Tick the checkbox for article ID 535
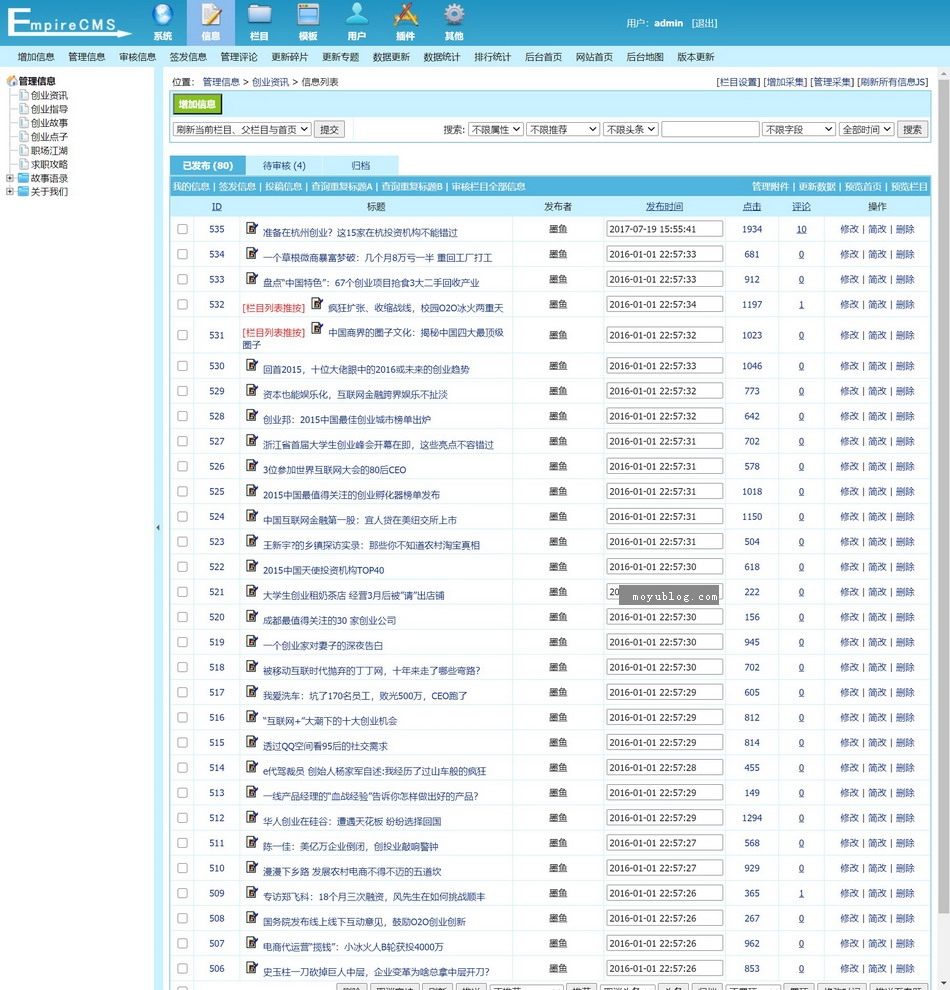 pos(182,229)
